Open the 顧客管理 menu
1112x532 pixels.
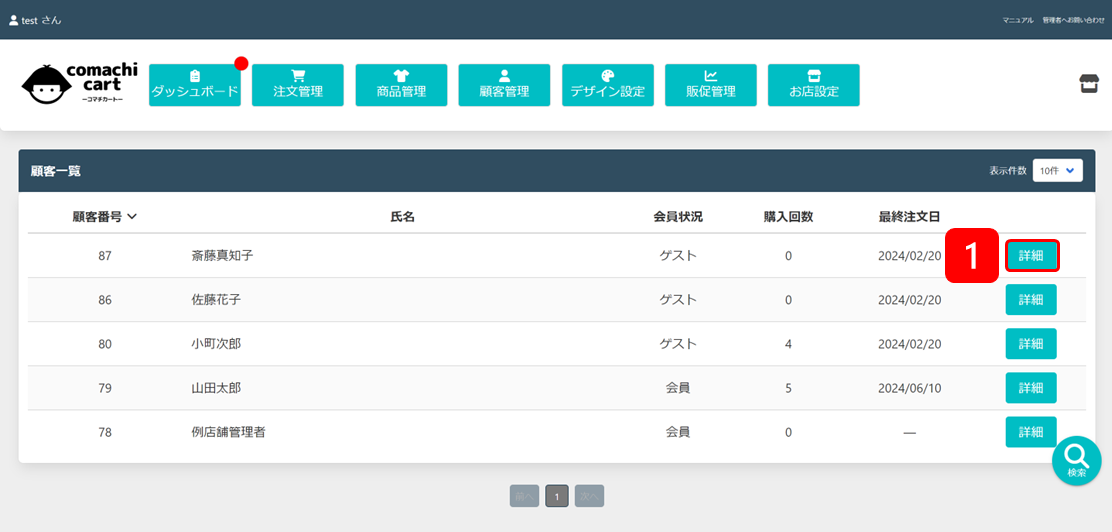pyautogui.click(x=504, y=85)
